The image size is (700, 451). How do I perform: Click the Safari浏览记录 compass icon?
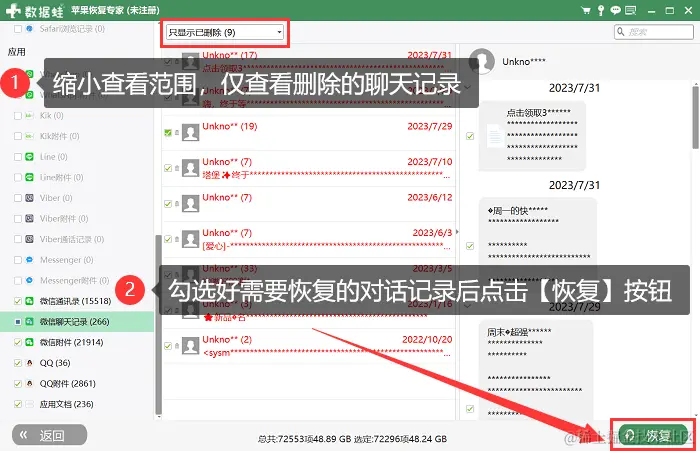[x=29, y=29]
